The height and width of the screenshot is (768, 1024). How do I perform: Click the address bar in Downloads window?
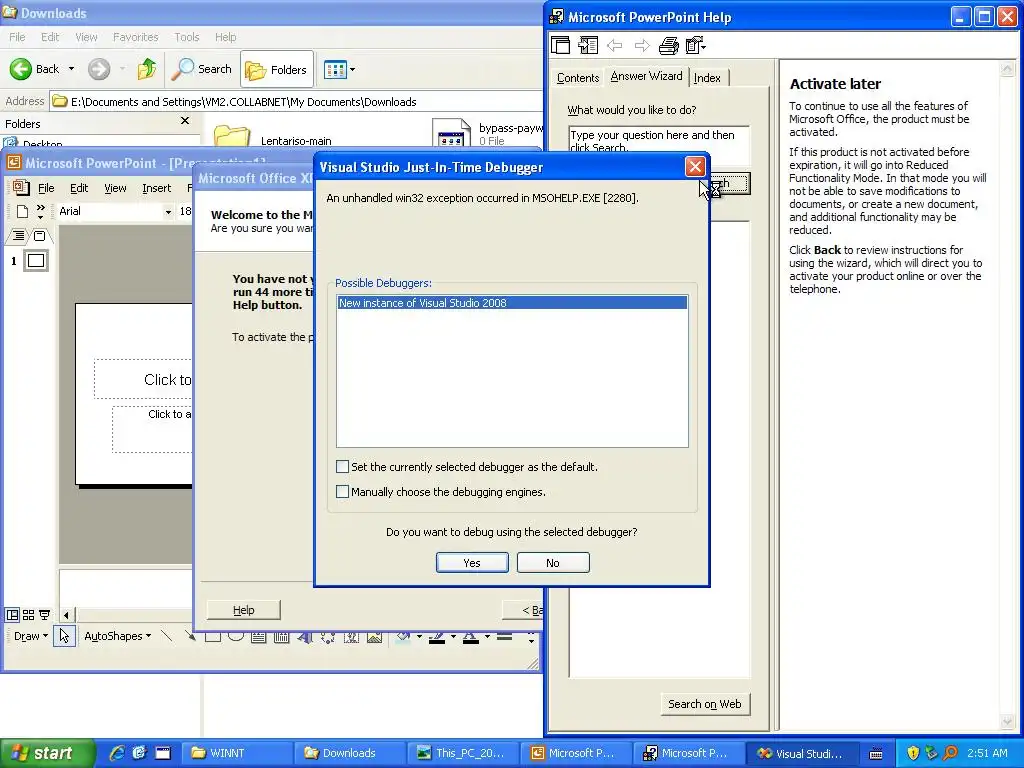click(x=297, y=102)
